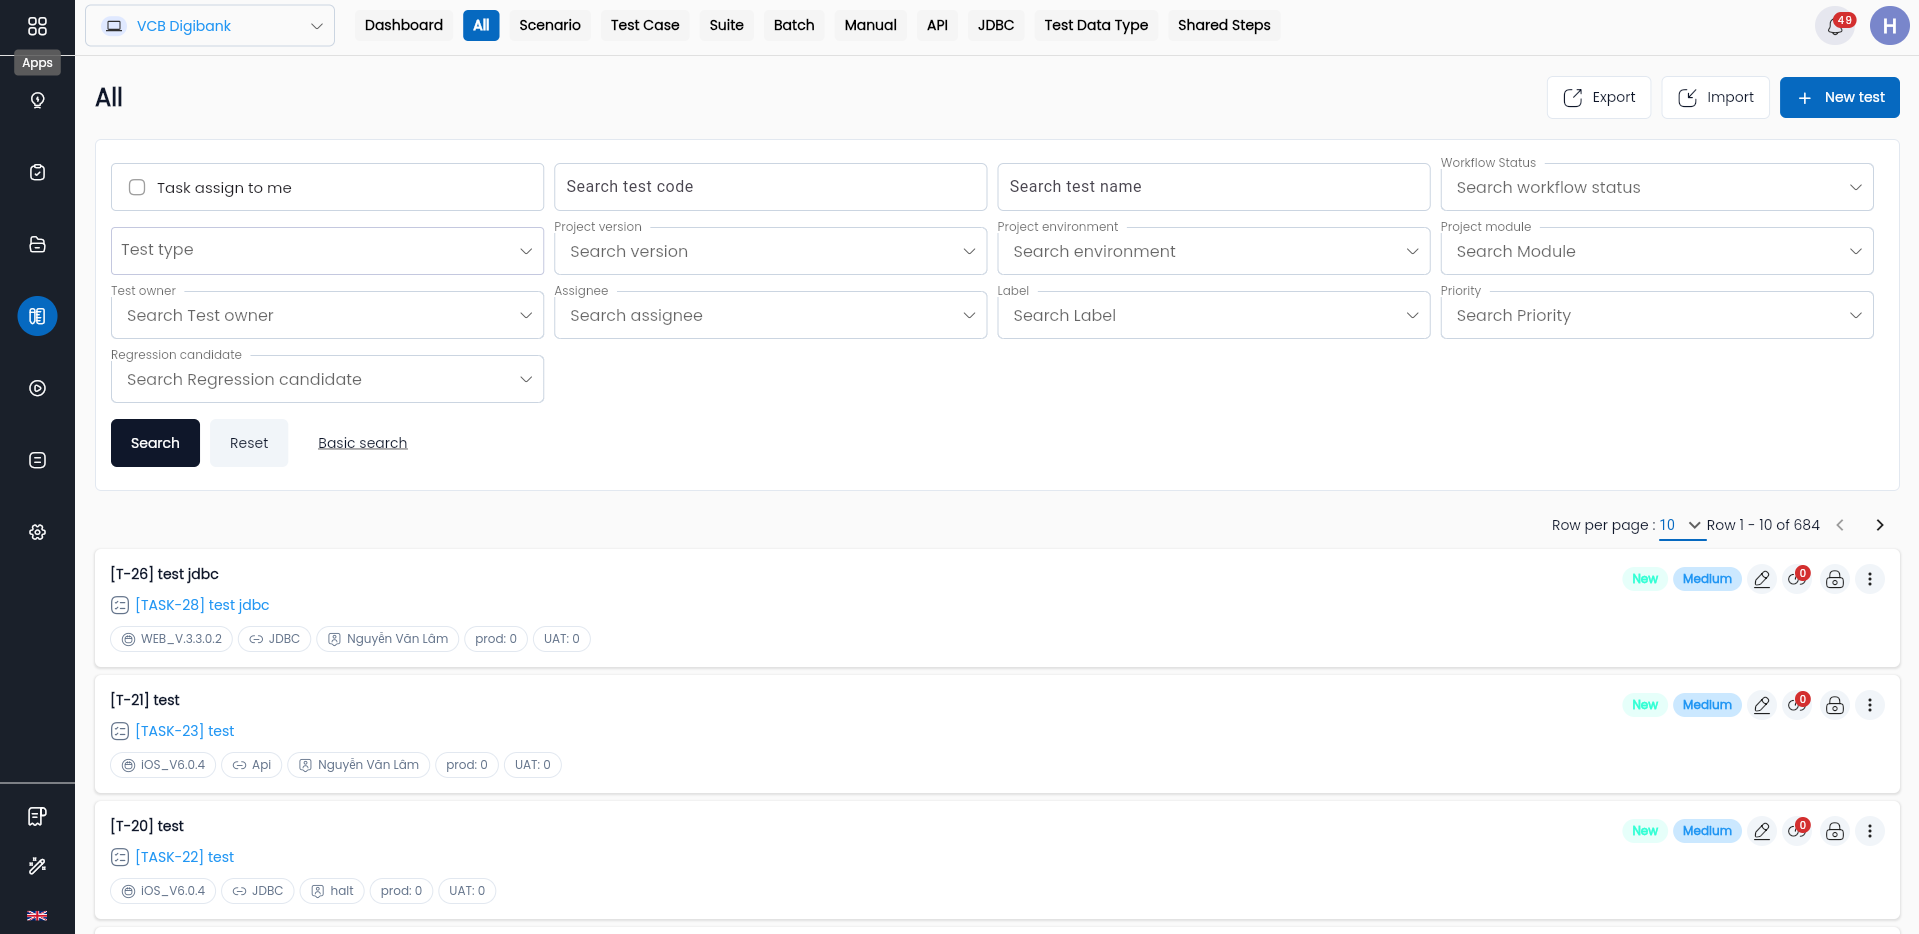Go to next page of results
The height and width of the screenshot is (934, 1919).
(x=1879, y=525)
